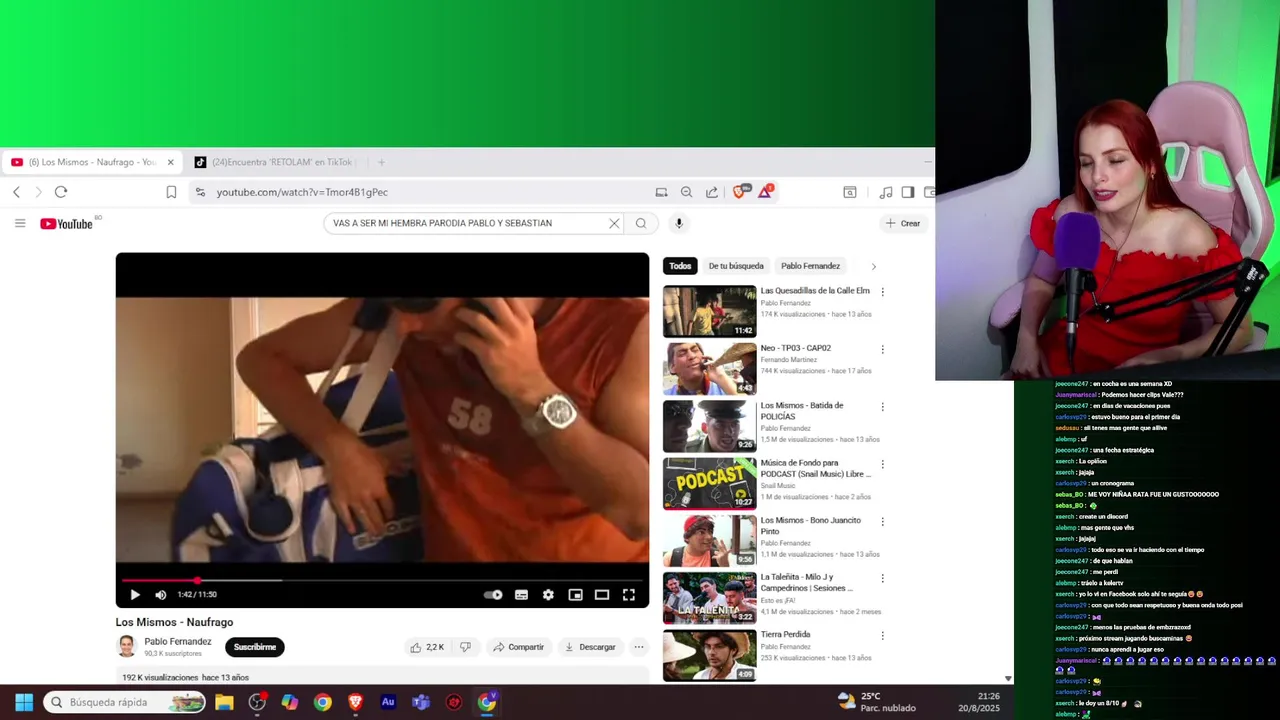Reload the page with the refresh icon
Image resolution: width=1280 pixels, height=720 pixels.
coord(61,192)
